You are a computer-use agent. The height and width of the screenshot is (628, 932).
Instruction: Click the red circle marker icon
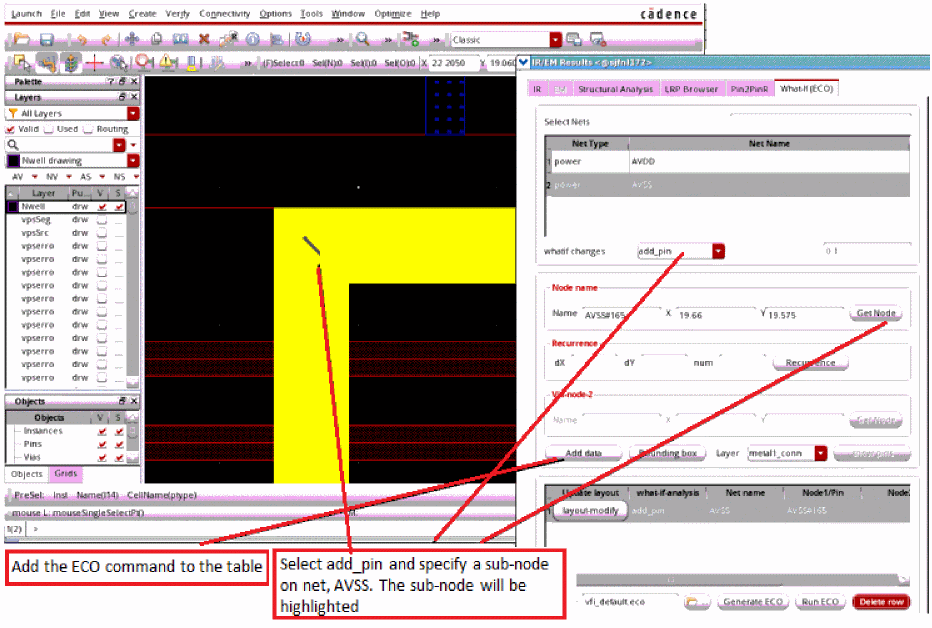click(143, 62)
